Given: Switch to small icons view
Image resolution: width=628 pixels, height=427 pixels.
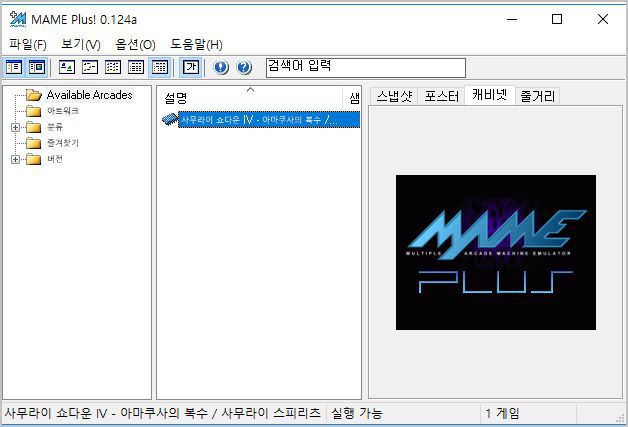Looking at the screenshot, I should click(x=90, y=67).
